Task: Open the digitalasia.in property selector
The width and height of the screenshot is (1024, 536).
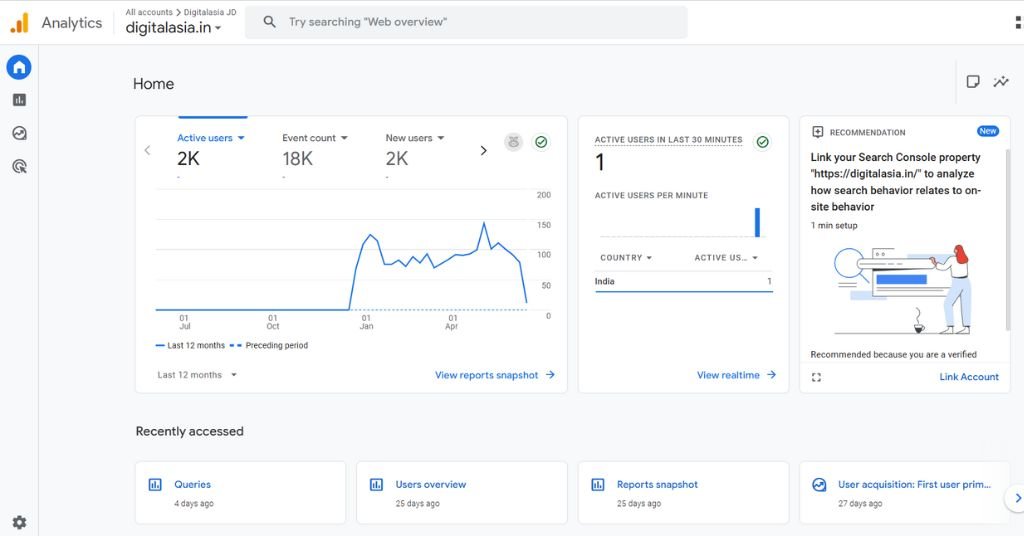Action: (x=174, y=28)
